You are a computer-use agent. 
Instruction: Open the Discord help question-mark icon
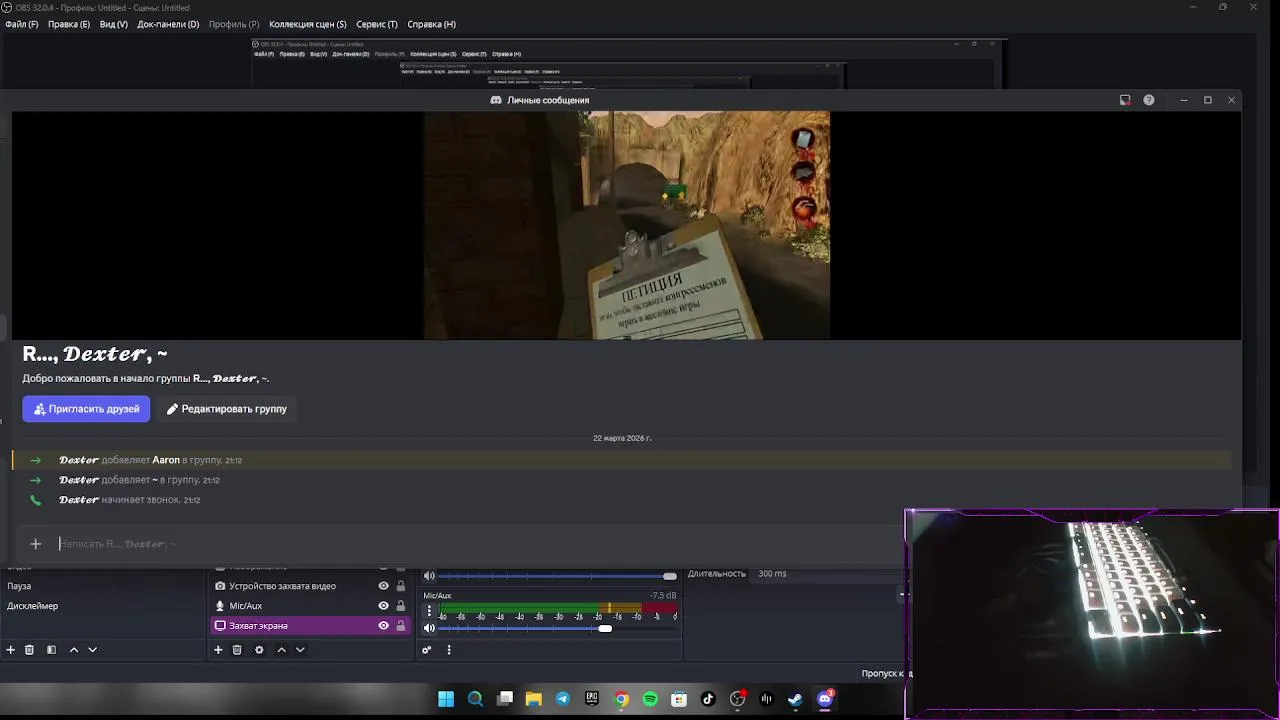click(x=1148, y=100)
